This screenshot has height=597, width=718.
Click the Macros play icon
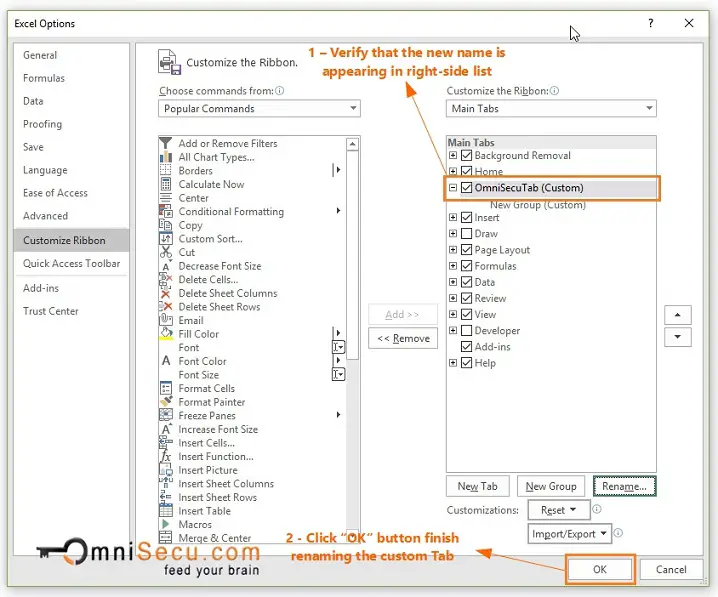pyautogui.click(x=165, y=524)
